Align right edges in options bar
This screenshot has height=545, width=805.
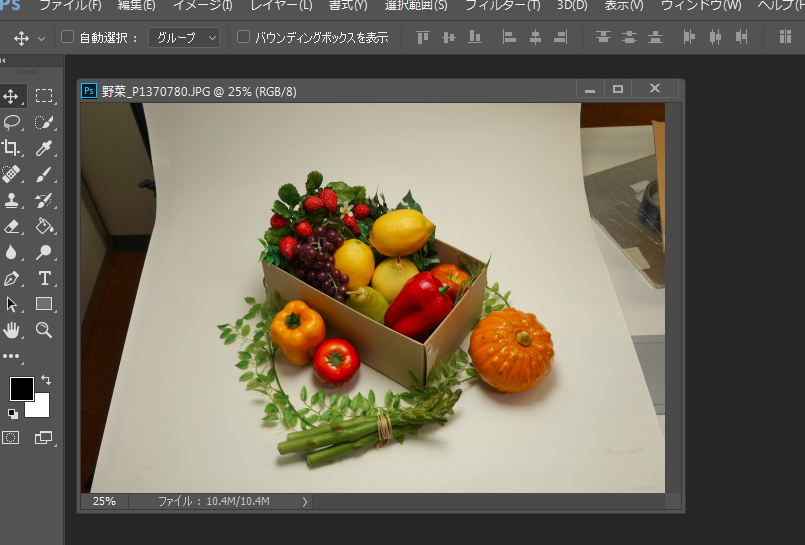[x=561, y=37]
